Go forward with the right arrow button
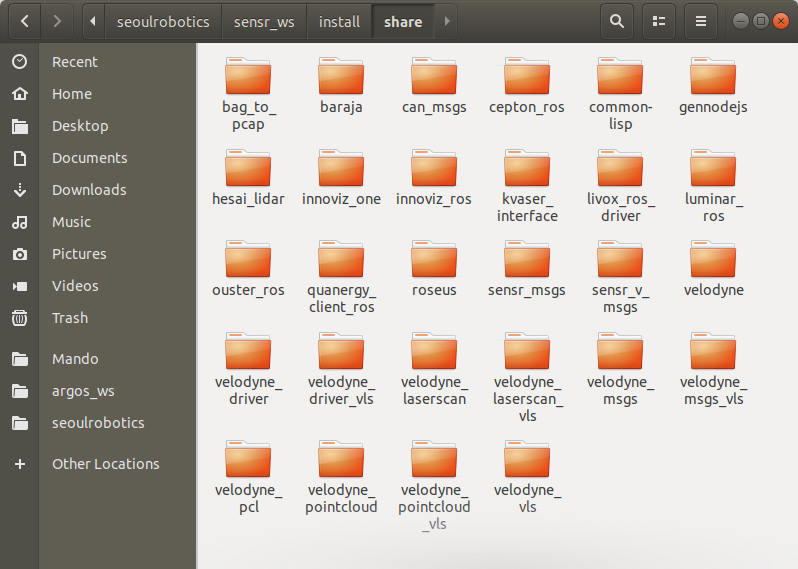The height and width of the screenshot is (569, 798). 57,21
